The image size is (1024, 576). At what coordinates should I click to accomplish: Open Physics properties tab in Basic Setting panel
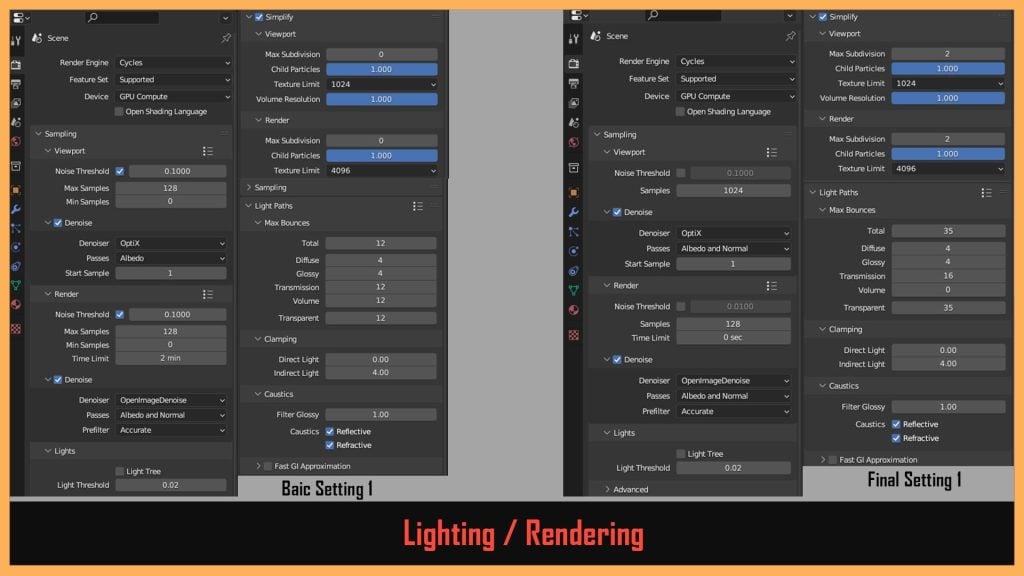[16, 247]
